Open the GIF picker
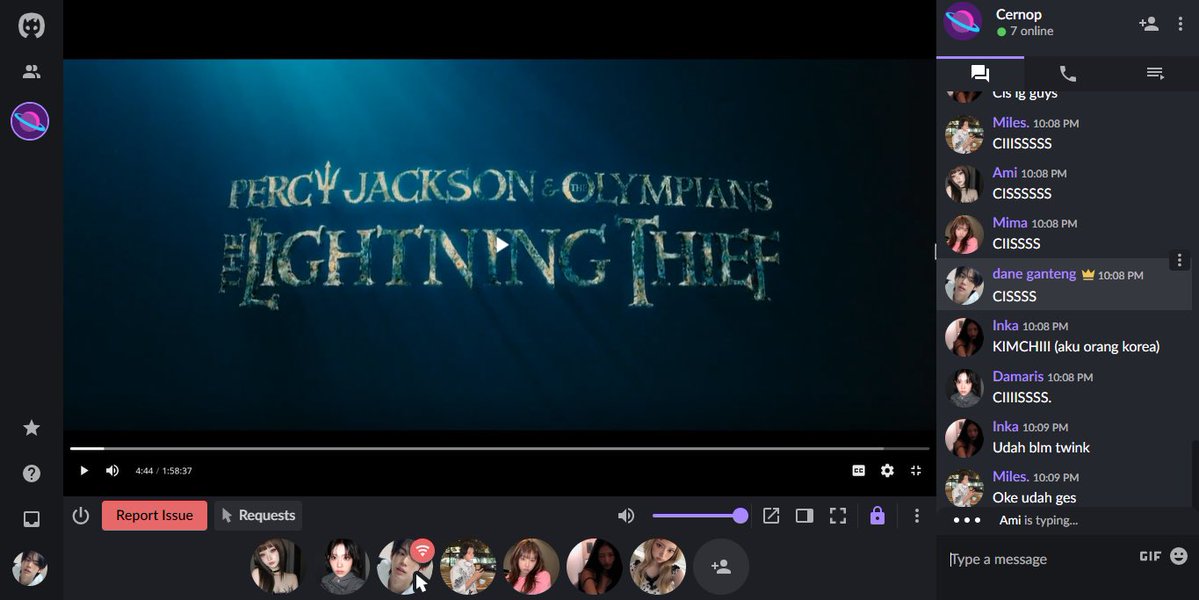 (1150, 556)
